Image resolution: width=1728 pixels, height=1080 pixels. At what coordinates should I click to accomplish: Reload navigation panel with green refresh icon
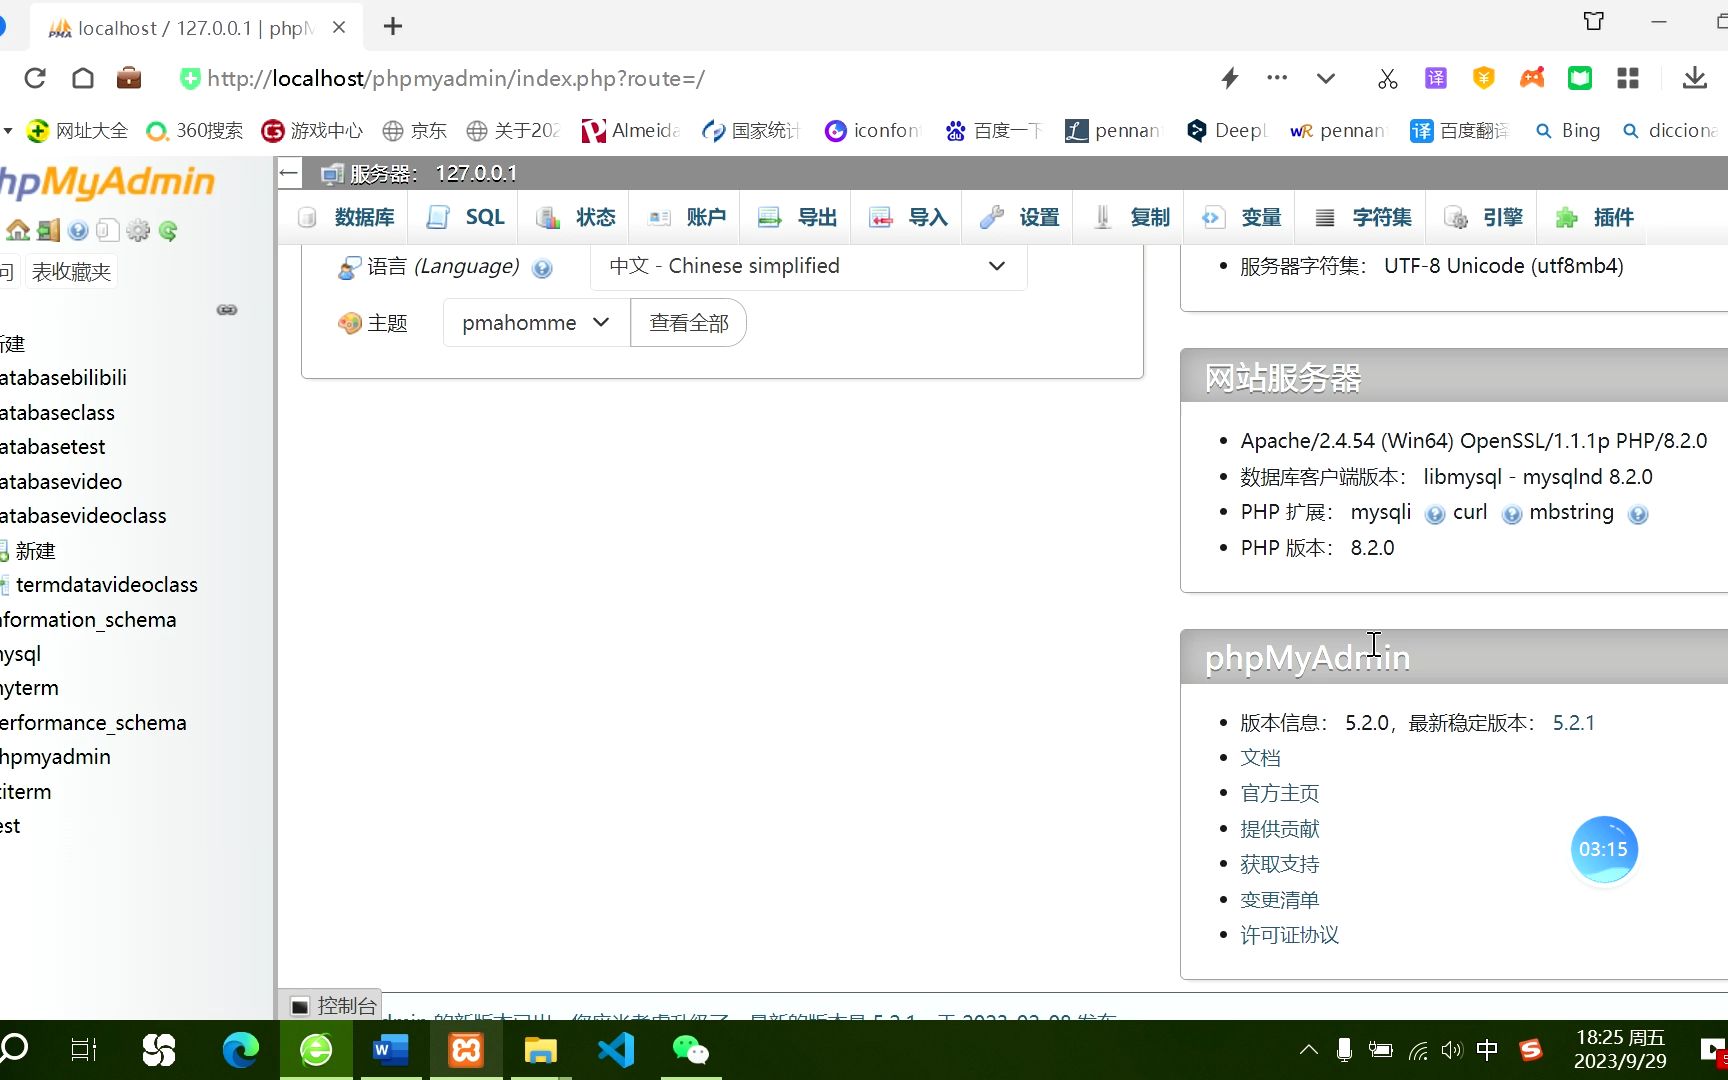pyautogui.click(x=168, y=231)
